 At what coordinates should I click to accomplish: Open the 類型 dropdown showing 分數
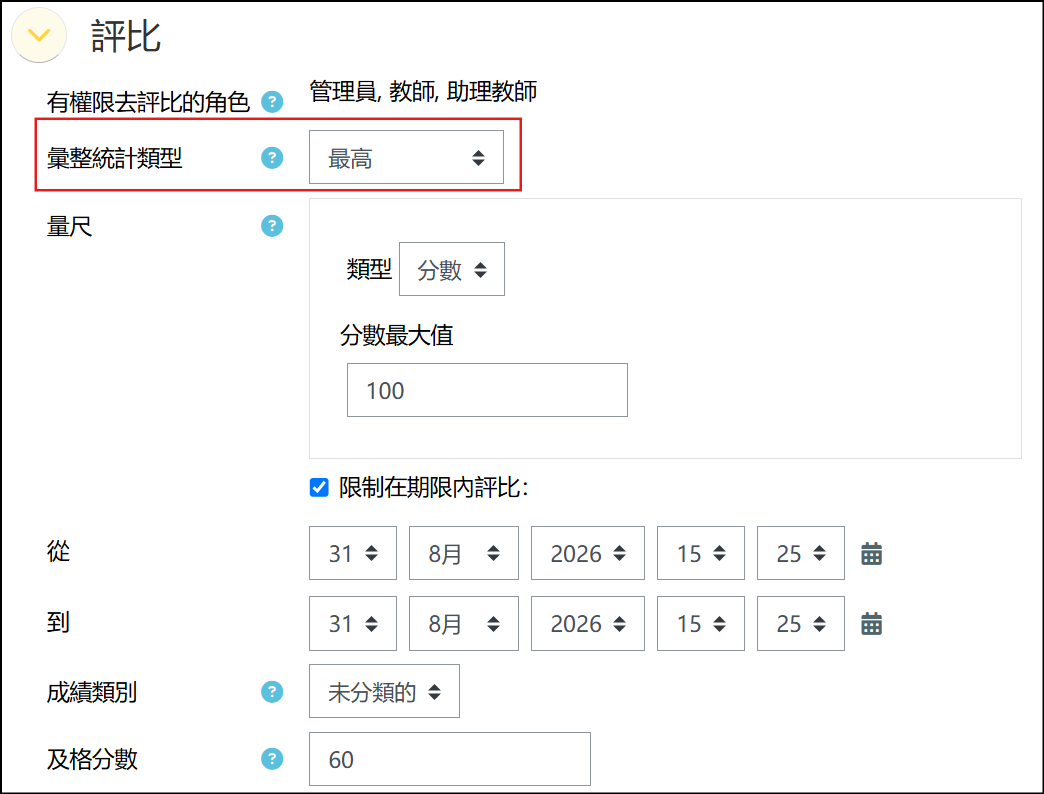pyautogui.click(x=451, y=269)
